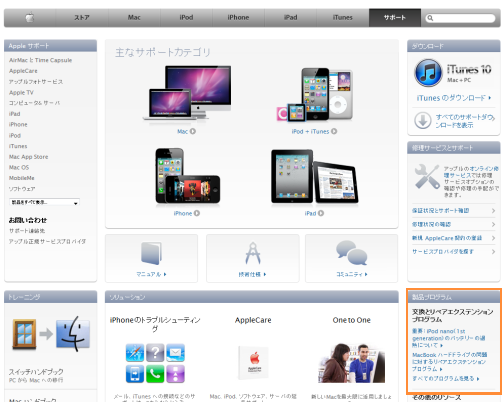Click the arrow icon next to Mac
The image size is (504, 402).
point(193,132)
